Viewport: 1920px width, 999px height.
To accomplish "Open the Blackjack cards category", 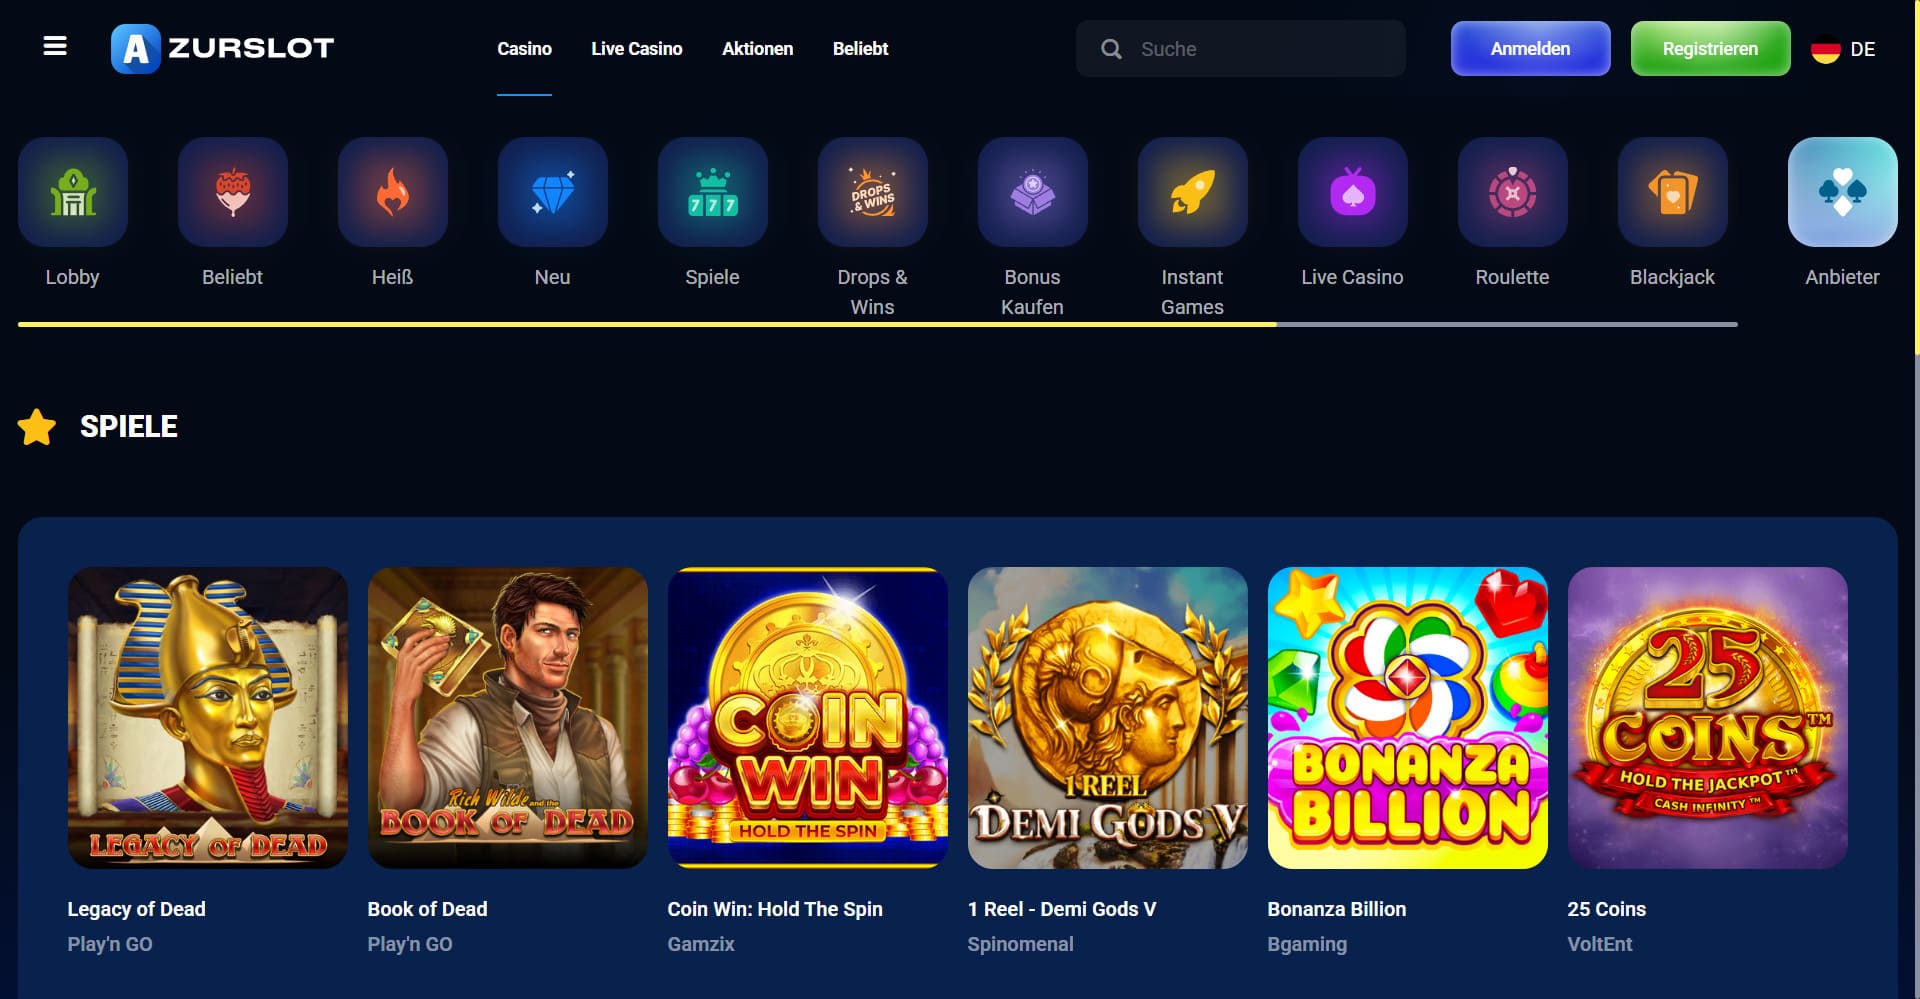I will tap(1673, 192).
